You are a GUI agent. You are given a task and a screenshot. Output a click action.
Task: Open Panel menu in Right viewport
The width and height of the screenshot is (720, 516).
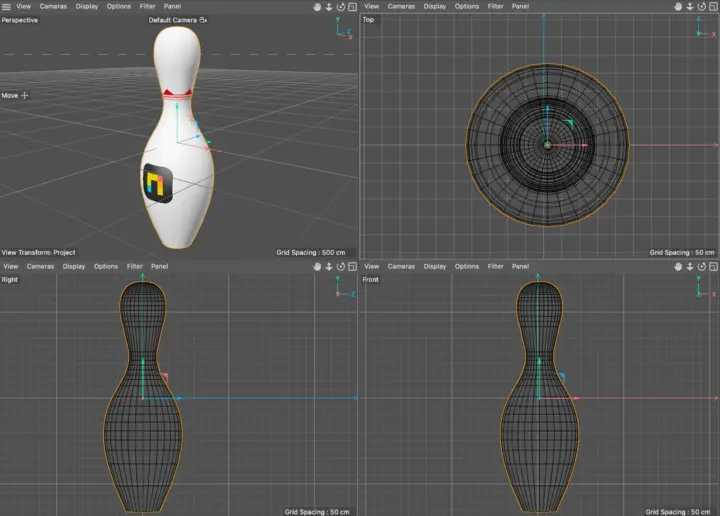pos(159,266)
